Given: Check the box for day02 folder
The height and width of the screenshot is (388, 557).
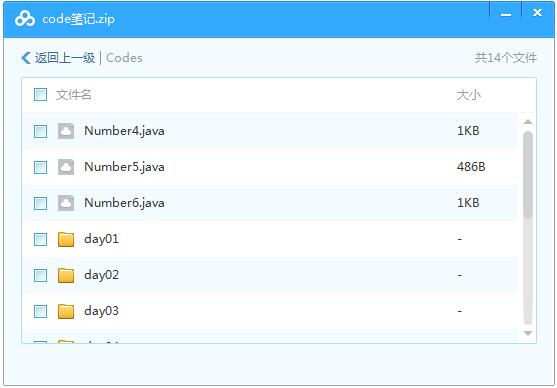Looking at the screenshot, I should point(40,275).
